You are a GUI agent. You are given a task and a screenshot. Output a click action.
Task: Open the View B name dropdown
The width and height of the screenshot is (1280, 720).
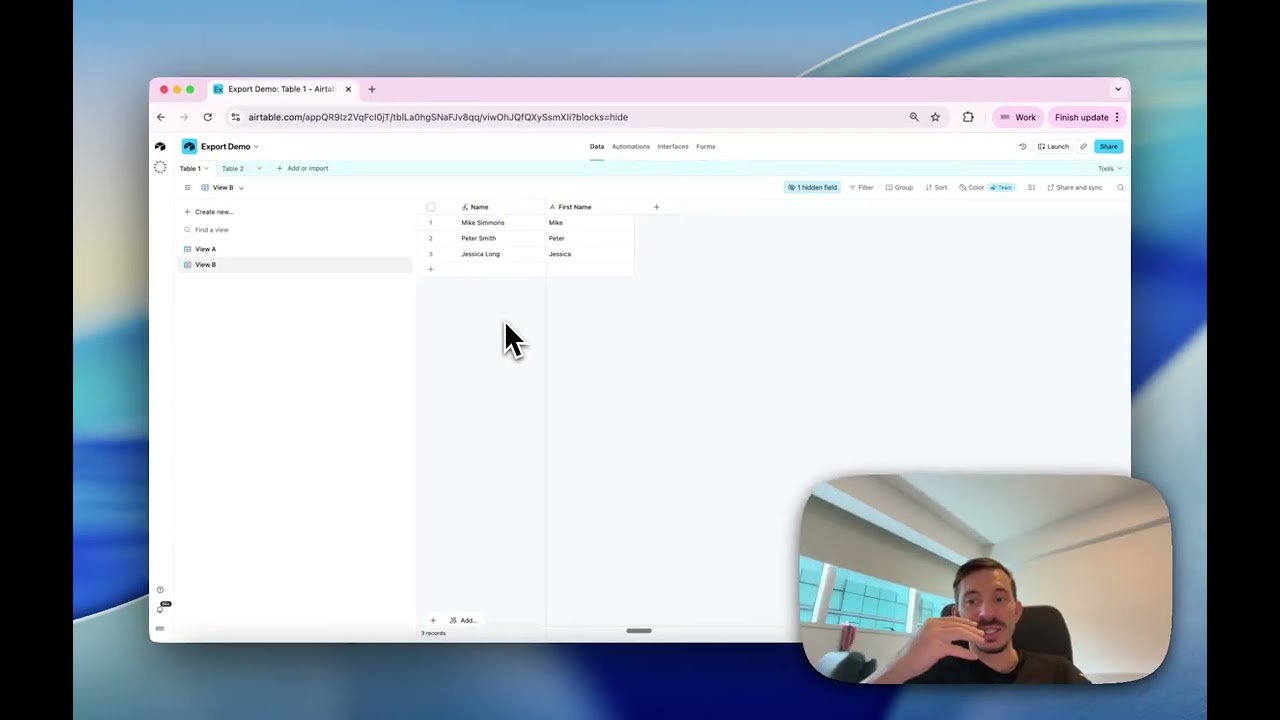coord(241,188)
